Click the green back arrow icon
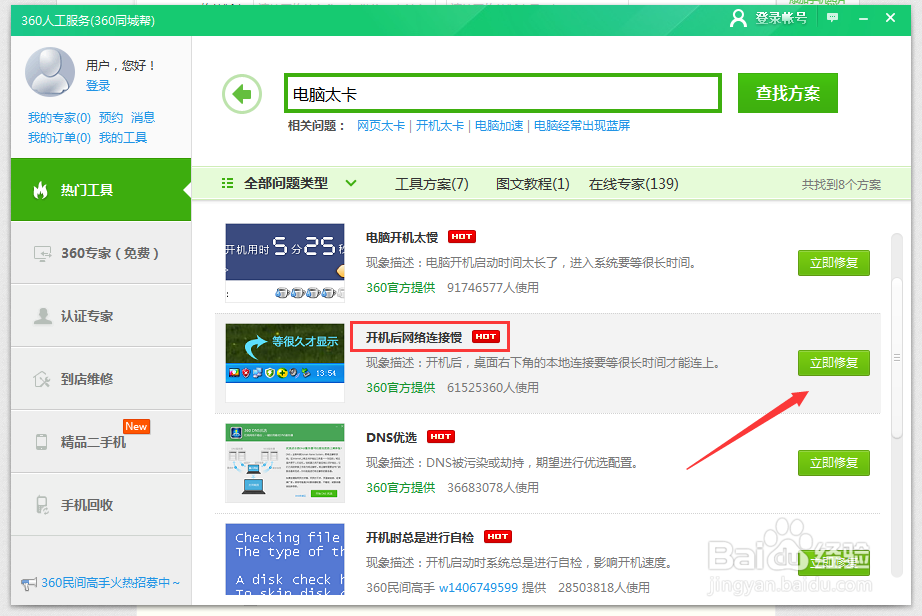Screen dimensions: 922x616 point(242,93)
